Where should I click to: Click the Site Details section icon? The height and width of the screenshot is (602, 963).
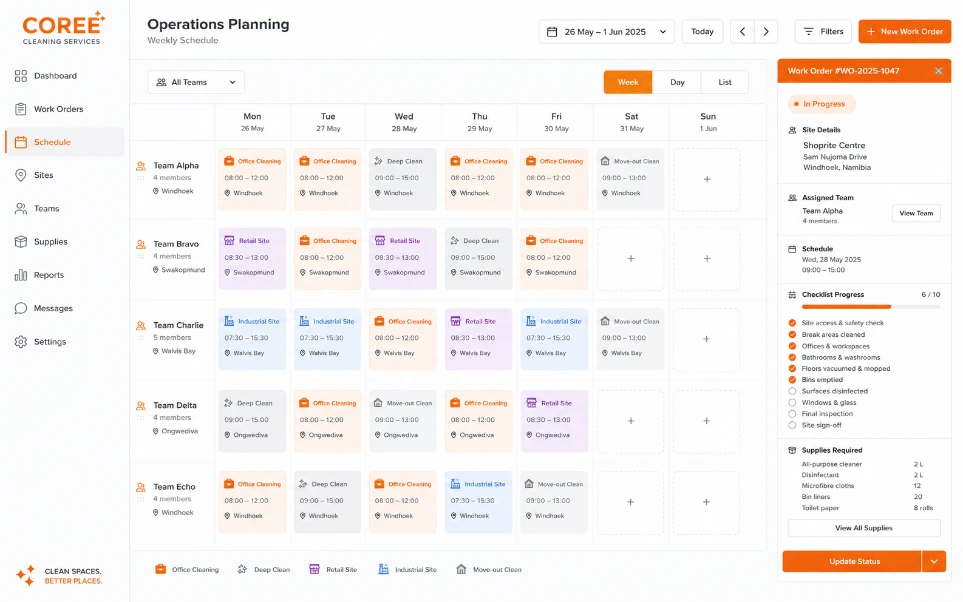coord(792,130)
